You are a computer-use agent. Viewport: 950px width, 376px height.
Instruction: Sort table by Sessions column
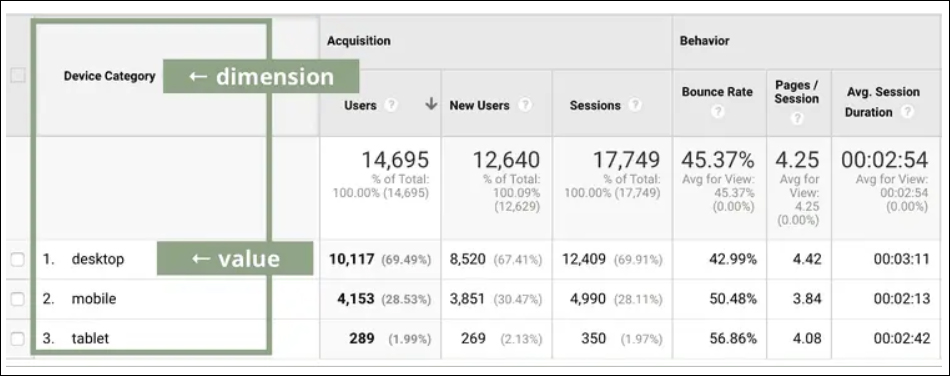pyautogui.click(x=595, y=105)
